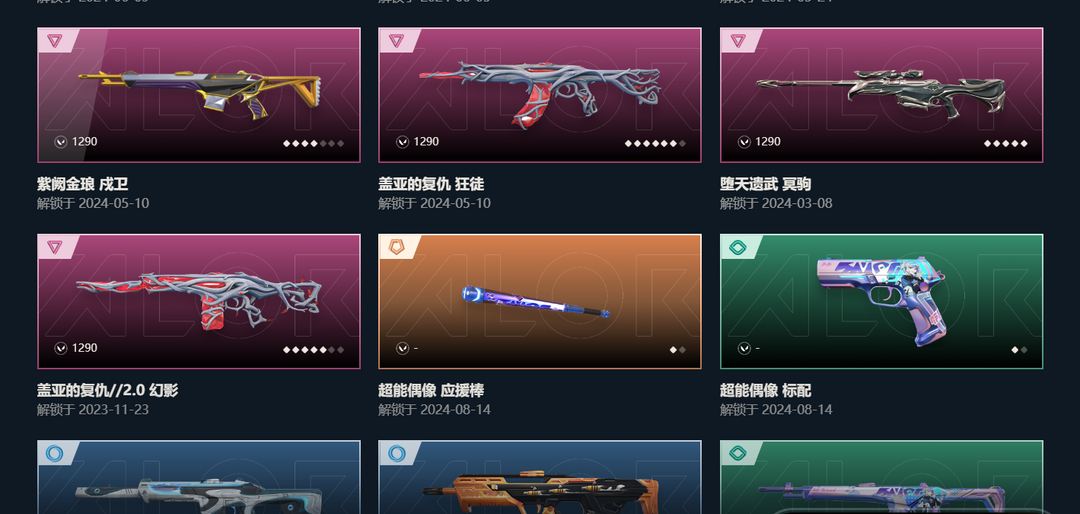Click the pink tier badge on 紫阙金琅 戍卫 card
The height and width of the screenshot is (514, 1080).
(54, 41)
